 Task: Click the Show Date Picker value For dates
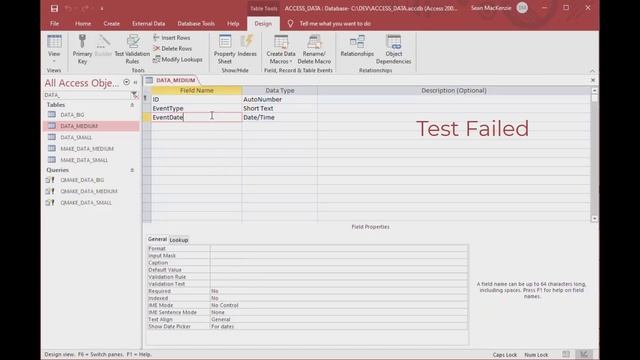click(339, 327)
